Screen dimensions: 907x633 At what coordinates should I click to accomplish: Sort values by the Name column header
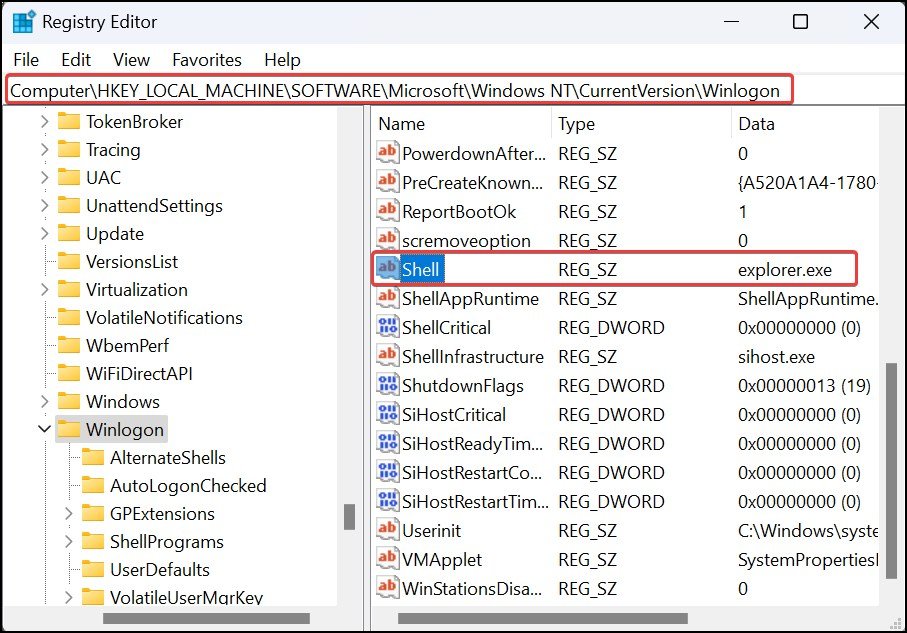point(462,124)
